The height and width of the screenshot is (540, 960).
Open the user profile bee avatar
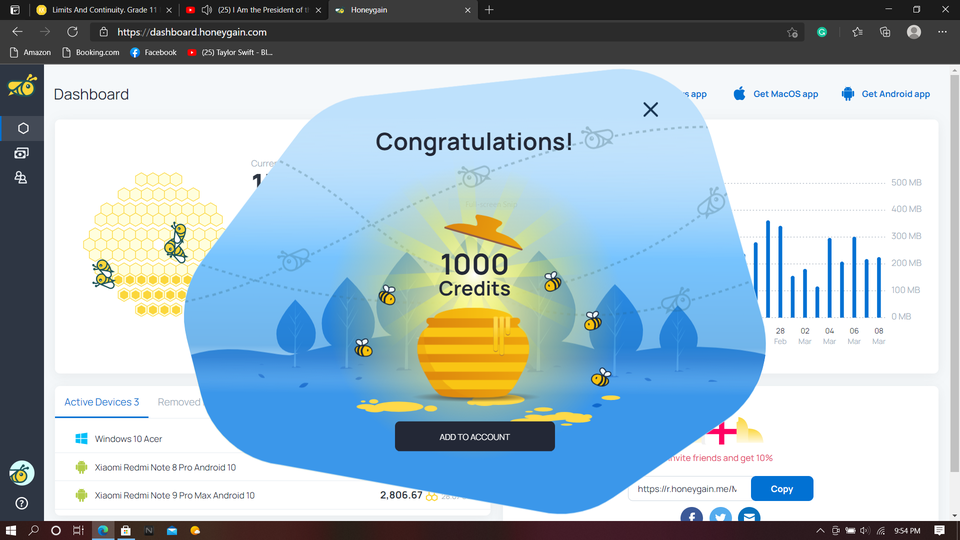pyautogui.click(x=21, y=473)
